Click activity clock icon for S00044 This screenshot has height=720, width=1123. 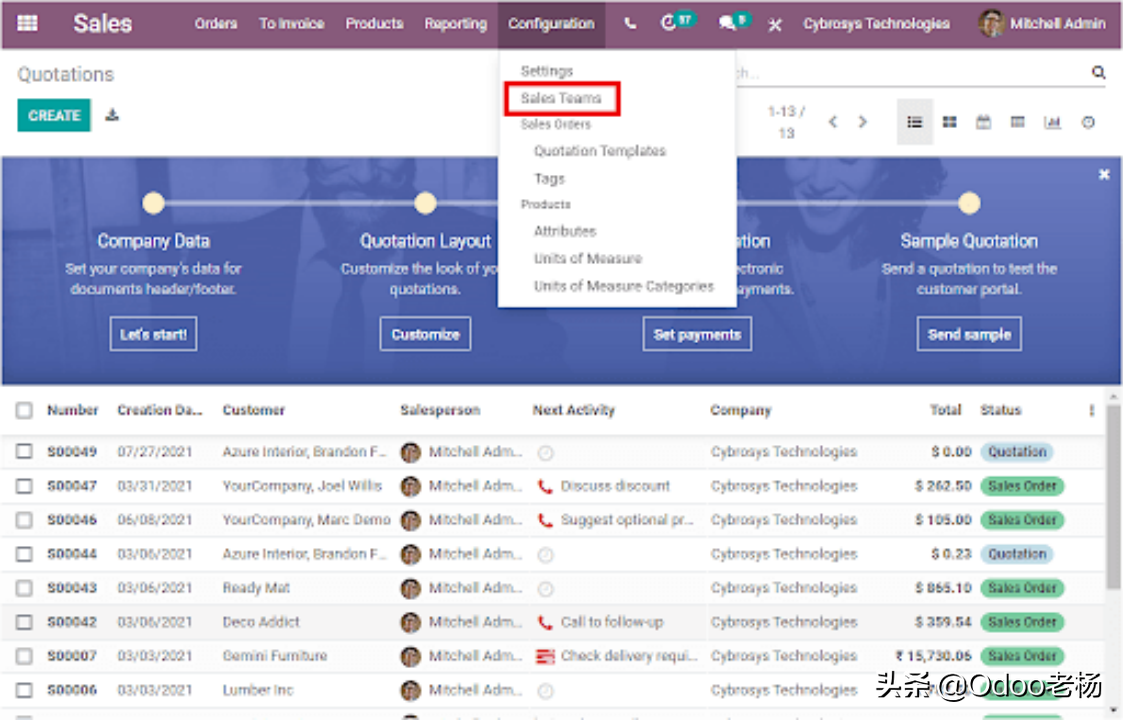click(x=545, y=555)
